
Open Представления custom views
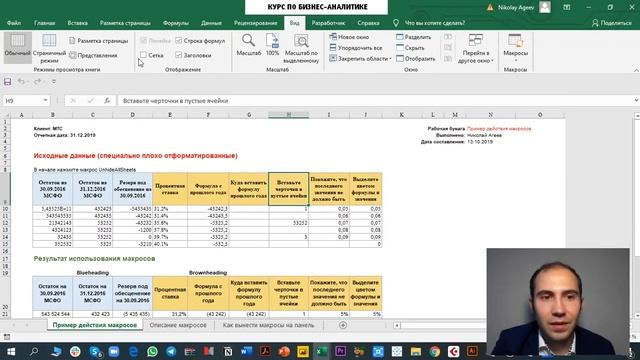click(x=93, y=55)
